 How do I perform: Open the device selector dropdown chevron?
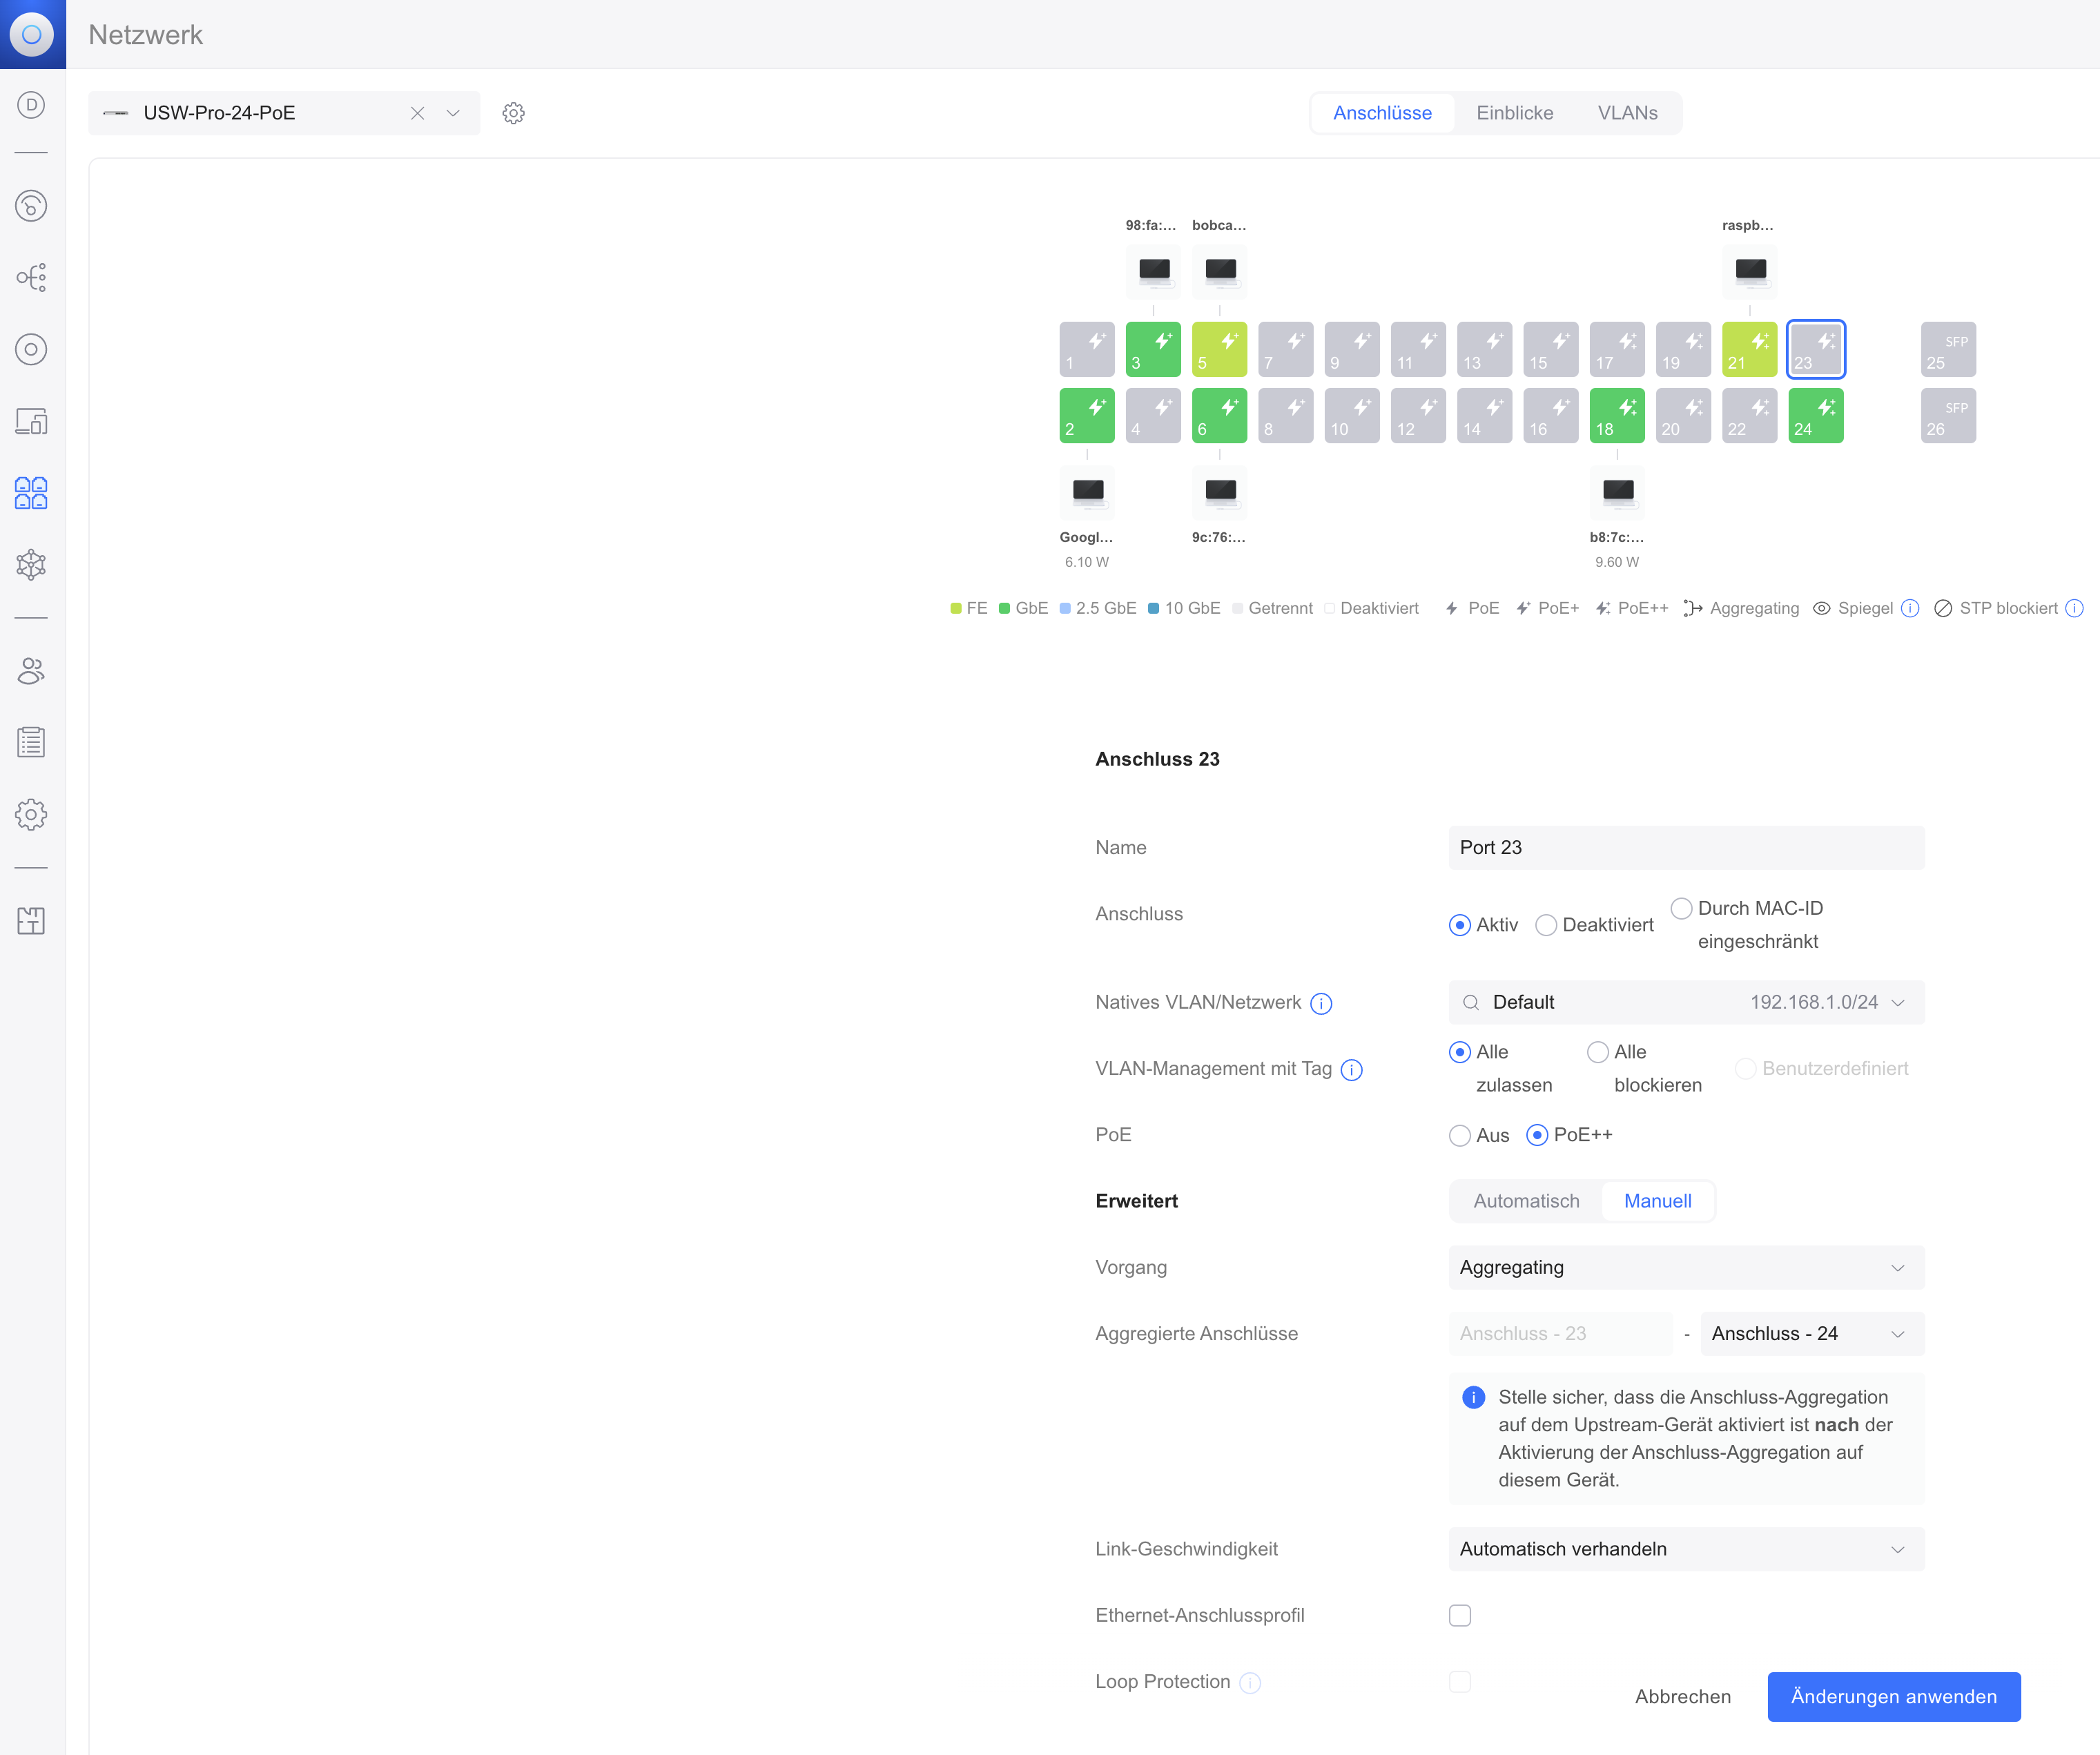pyautogui.click(x=453, y=113)
